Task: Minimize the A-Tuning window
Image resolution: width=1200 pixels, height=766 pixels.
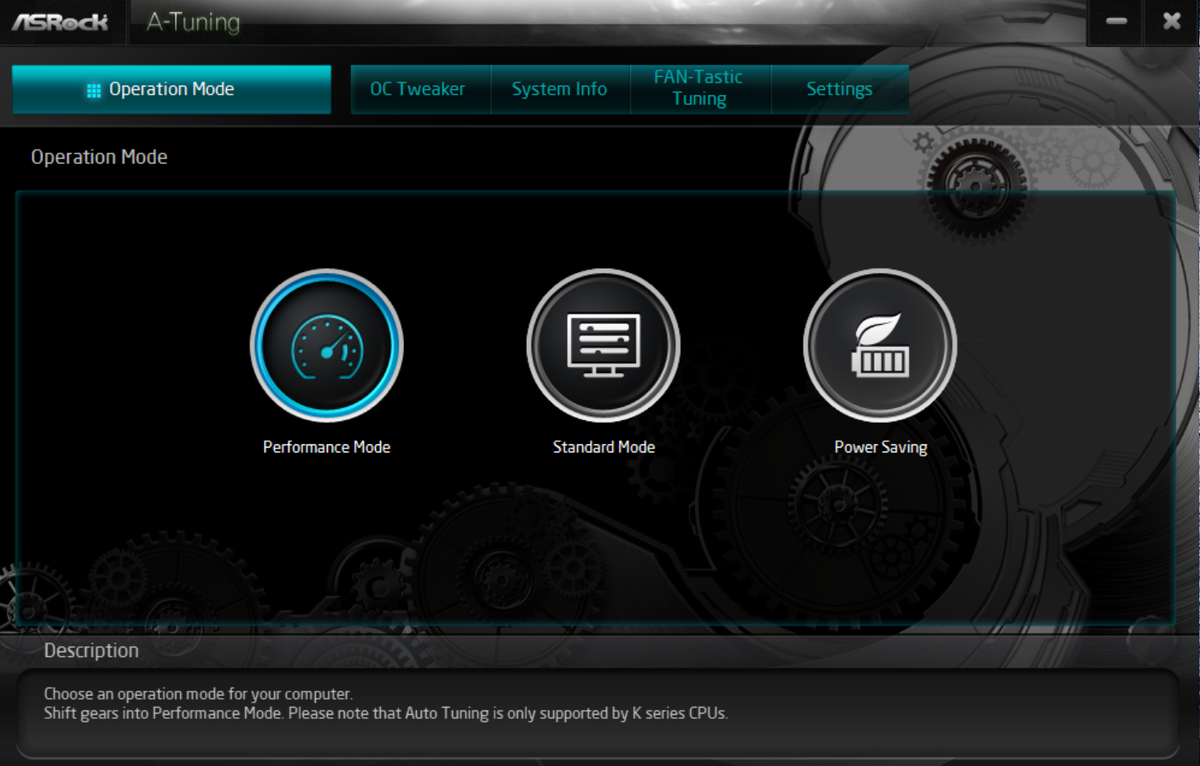Action: coord(1117,21)
